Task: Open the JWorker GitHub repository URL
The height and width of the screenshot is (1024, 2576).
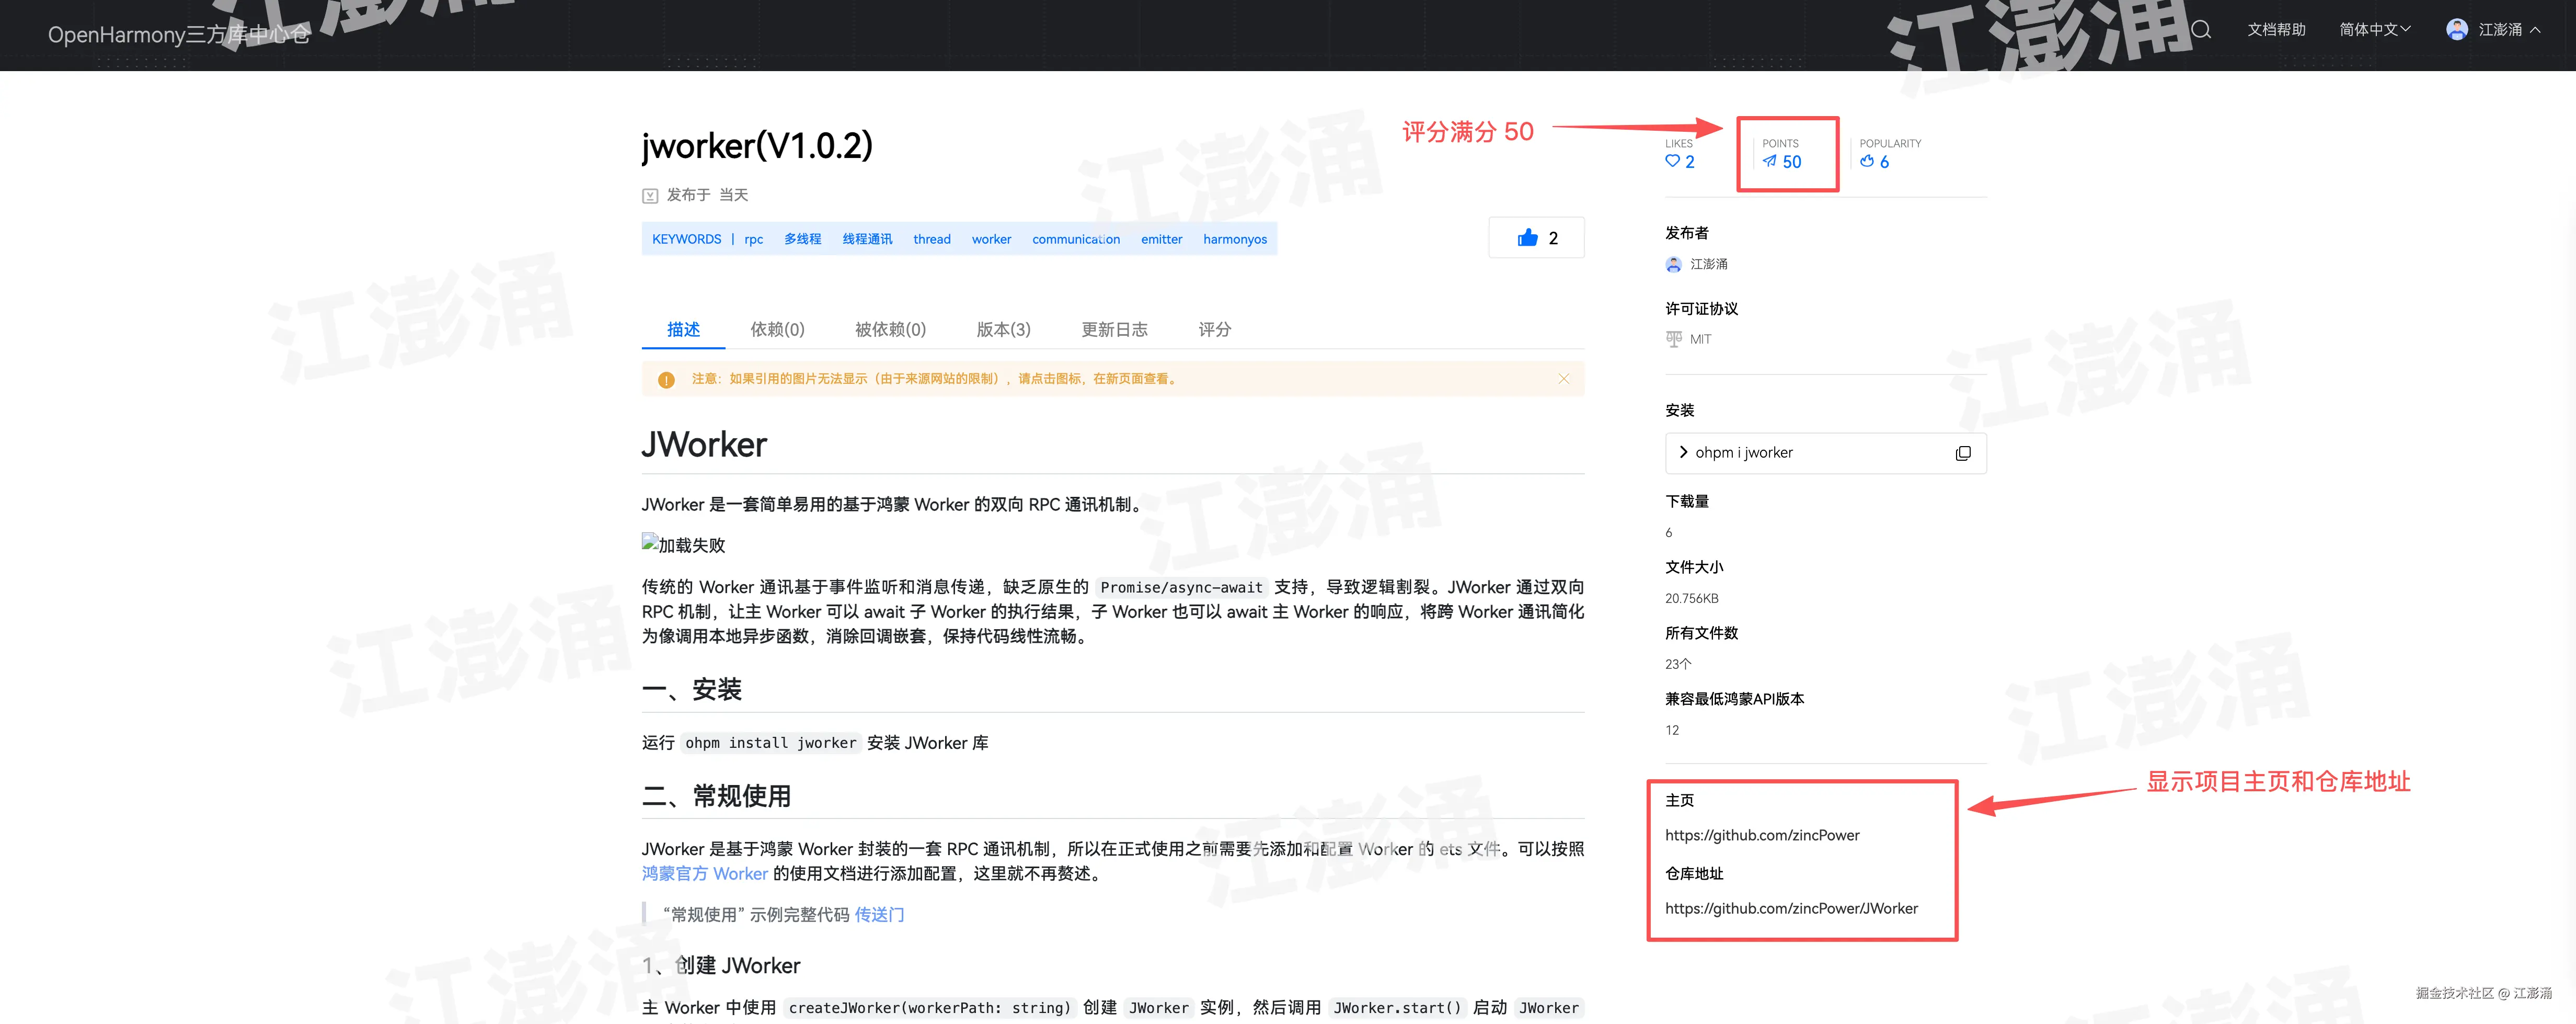Action: (x=1791, y=908)
